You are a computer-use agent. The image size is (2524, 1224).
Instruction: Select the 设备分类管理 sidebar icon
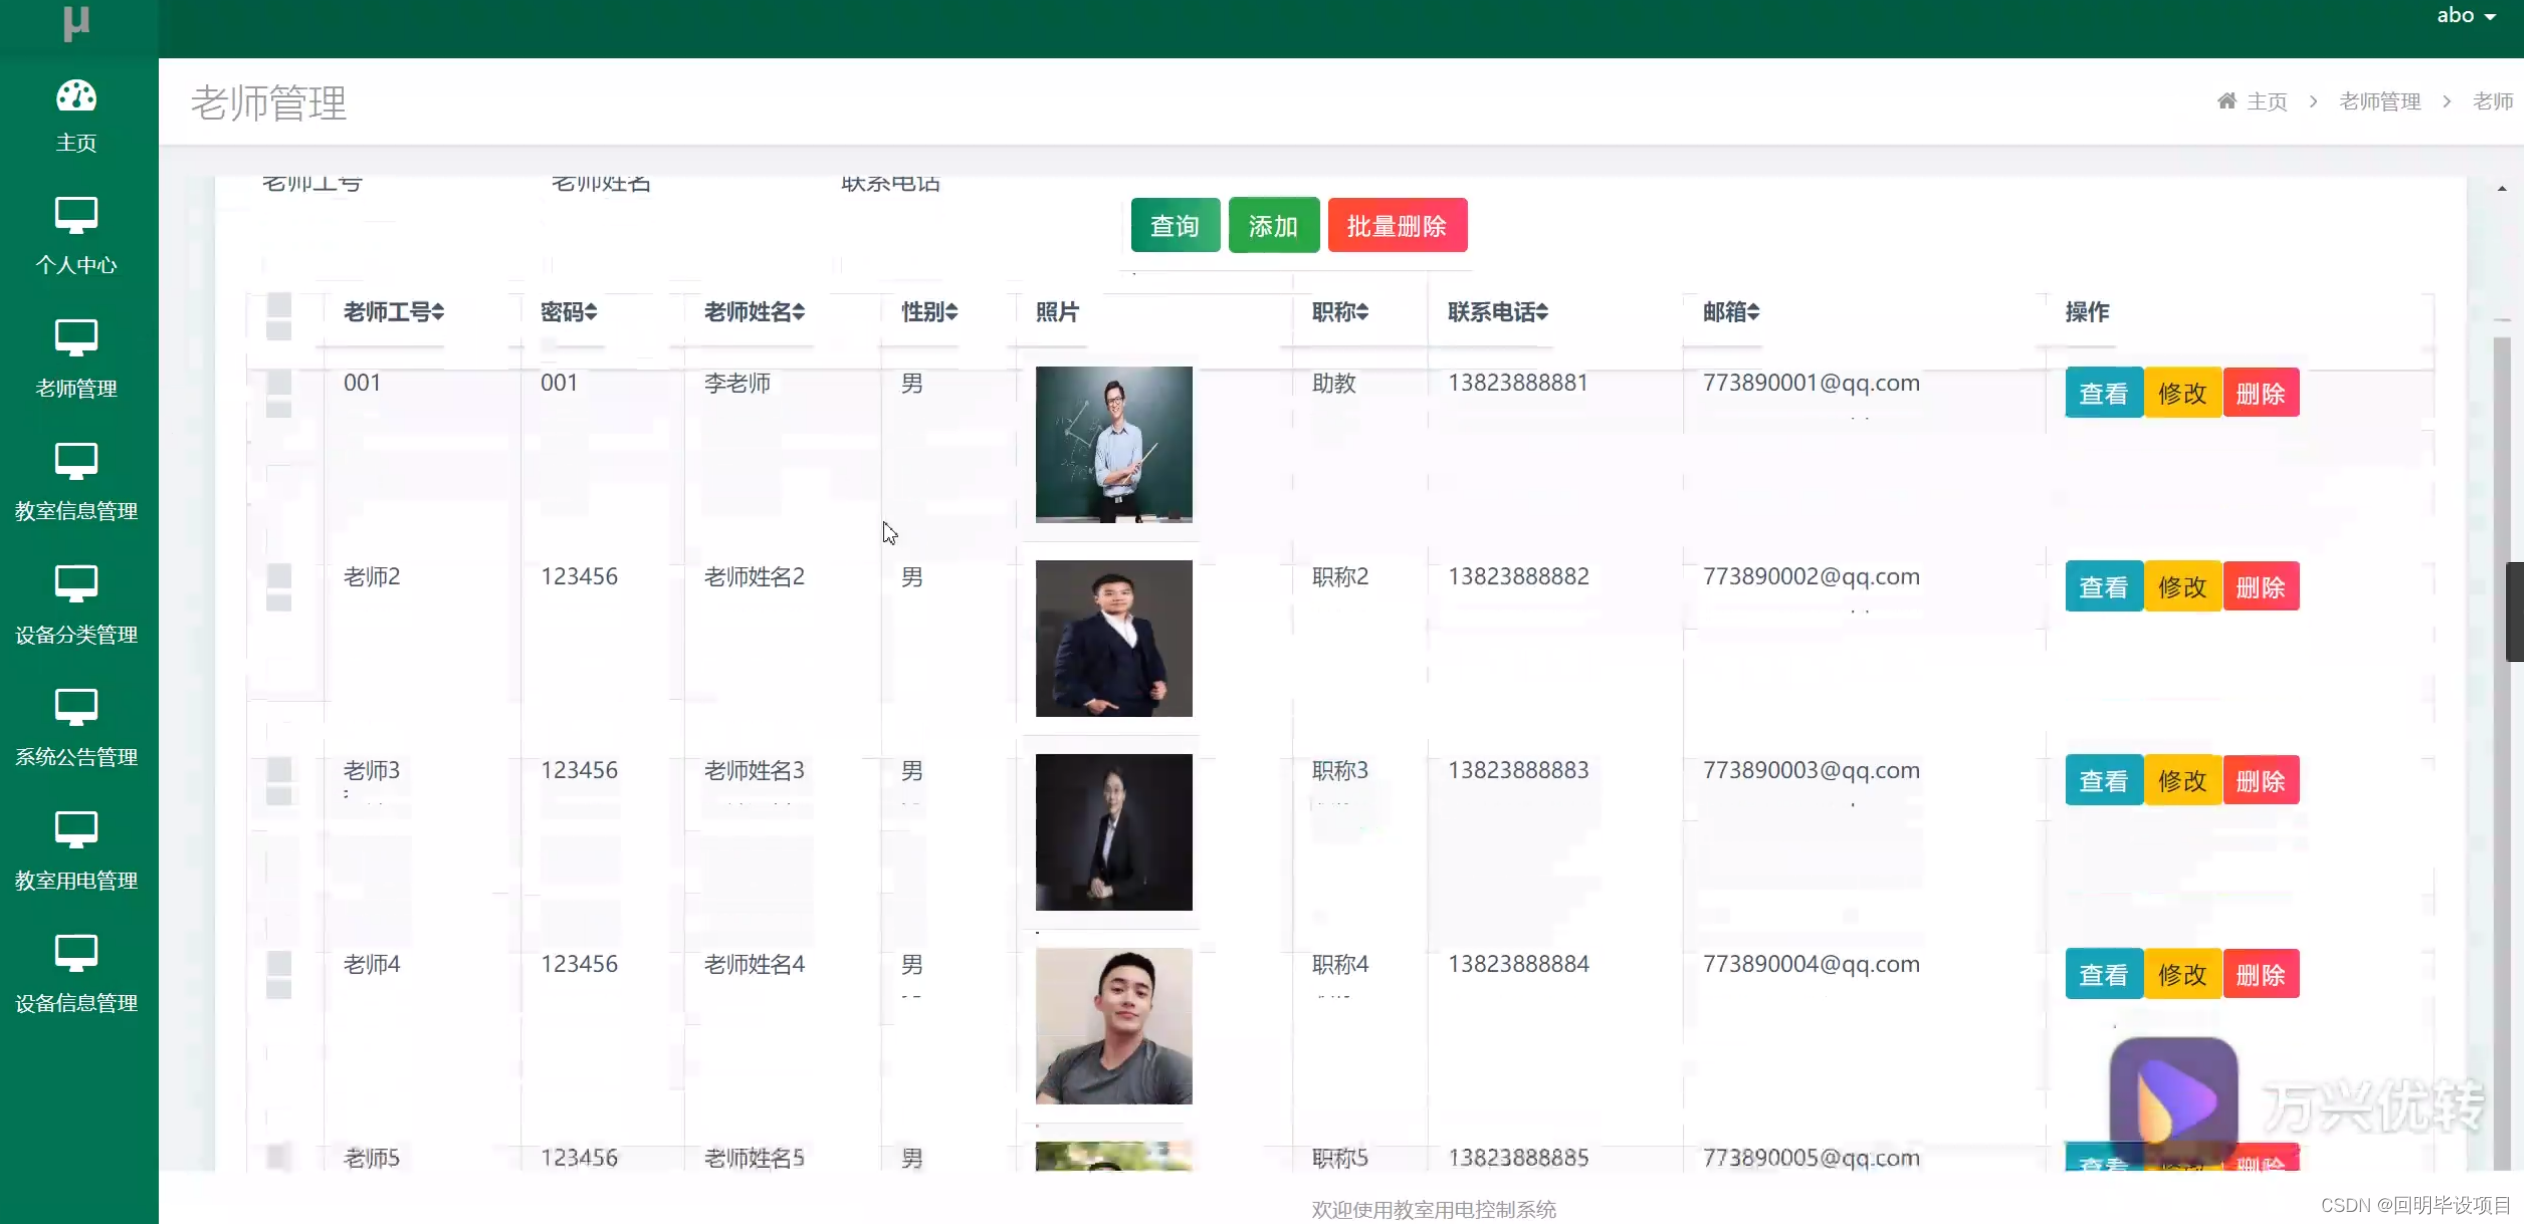[76, 583]
